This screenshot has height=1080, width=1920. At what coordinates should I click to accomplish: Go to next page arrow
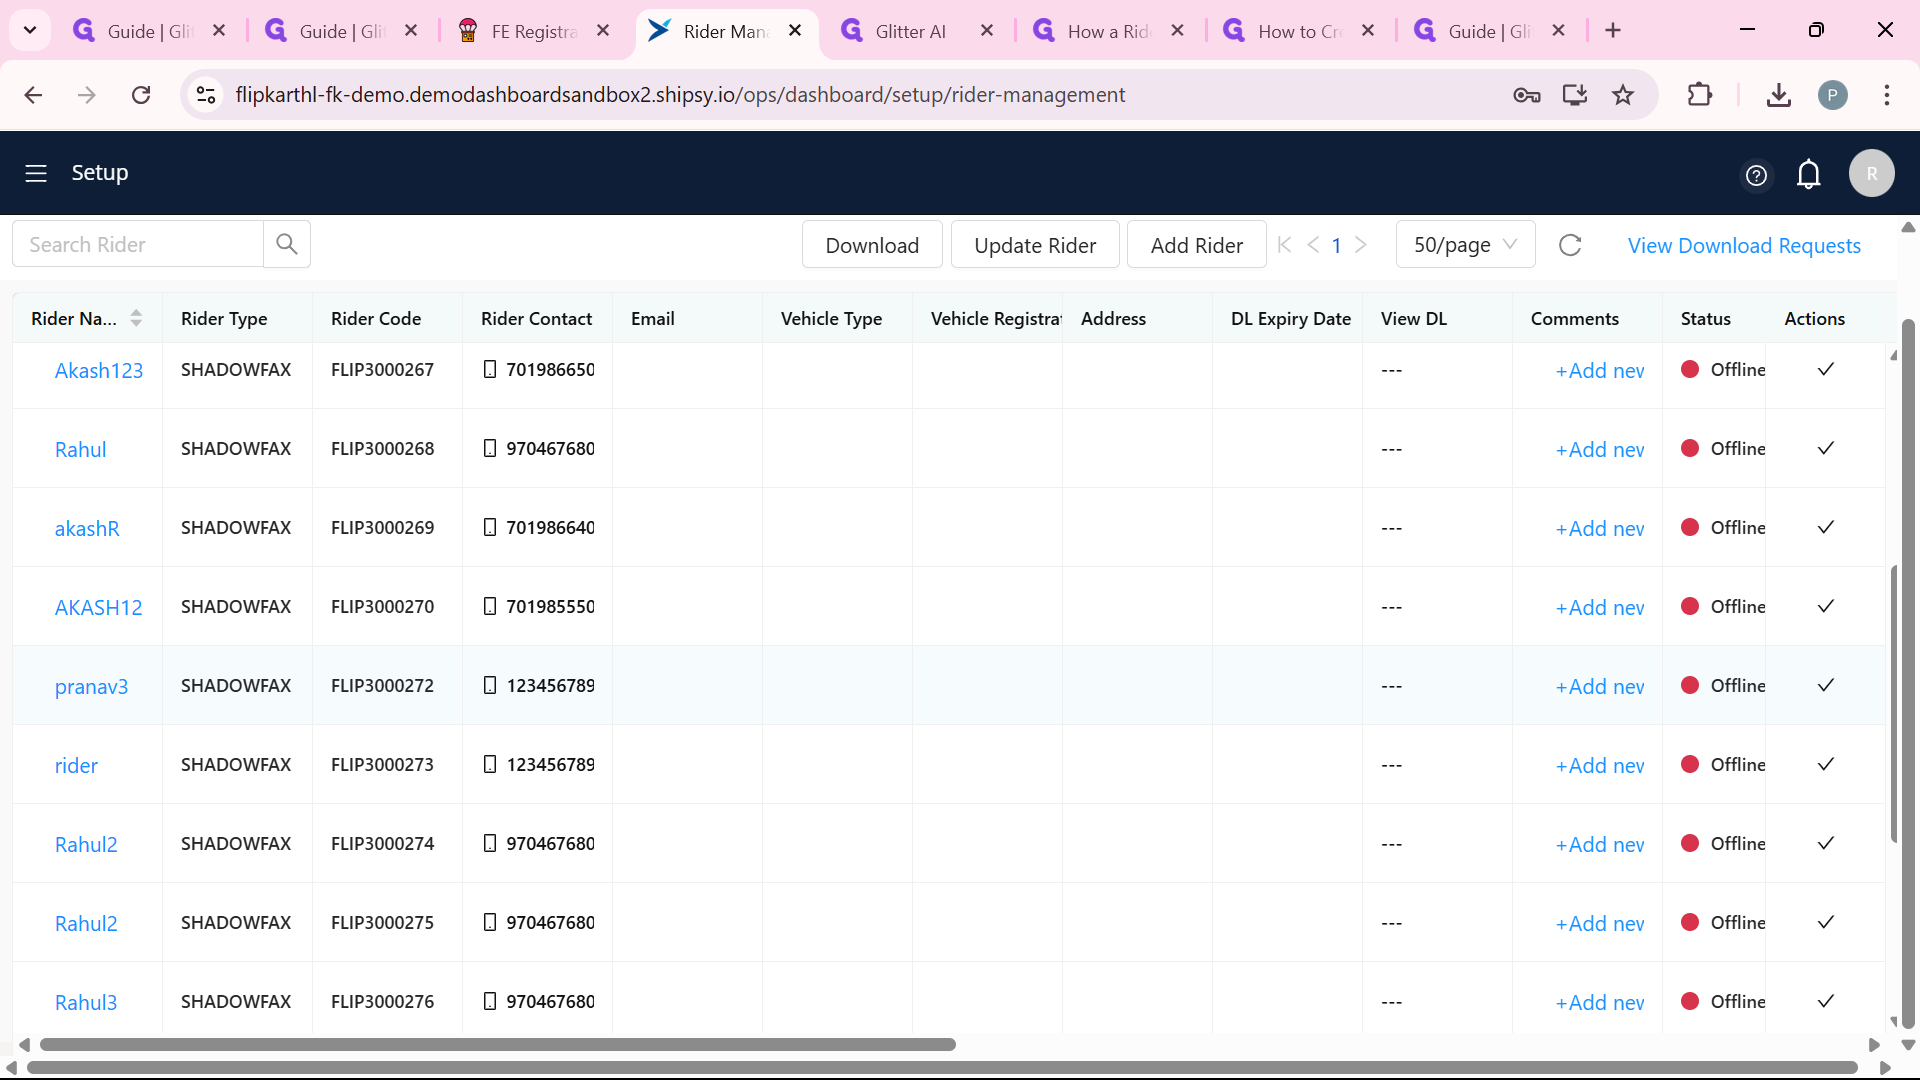[1361, 245]
